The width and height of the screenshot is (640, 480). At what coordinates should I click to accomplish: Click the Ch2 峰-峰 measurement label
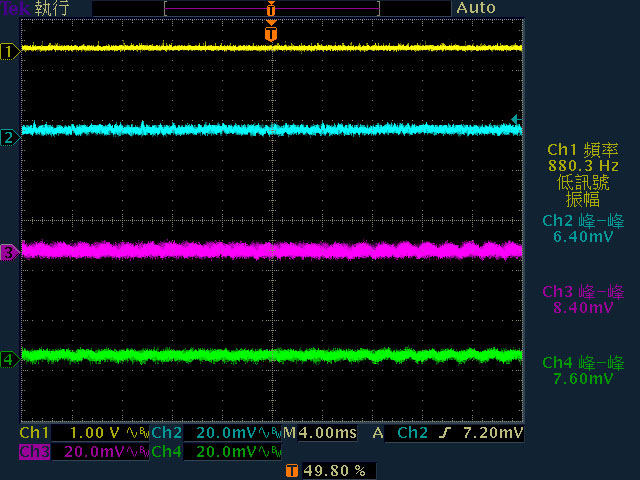pyautogui.click(x=583, y=221)
